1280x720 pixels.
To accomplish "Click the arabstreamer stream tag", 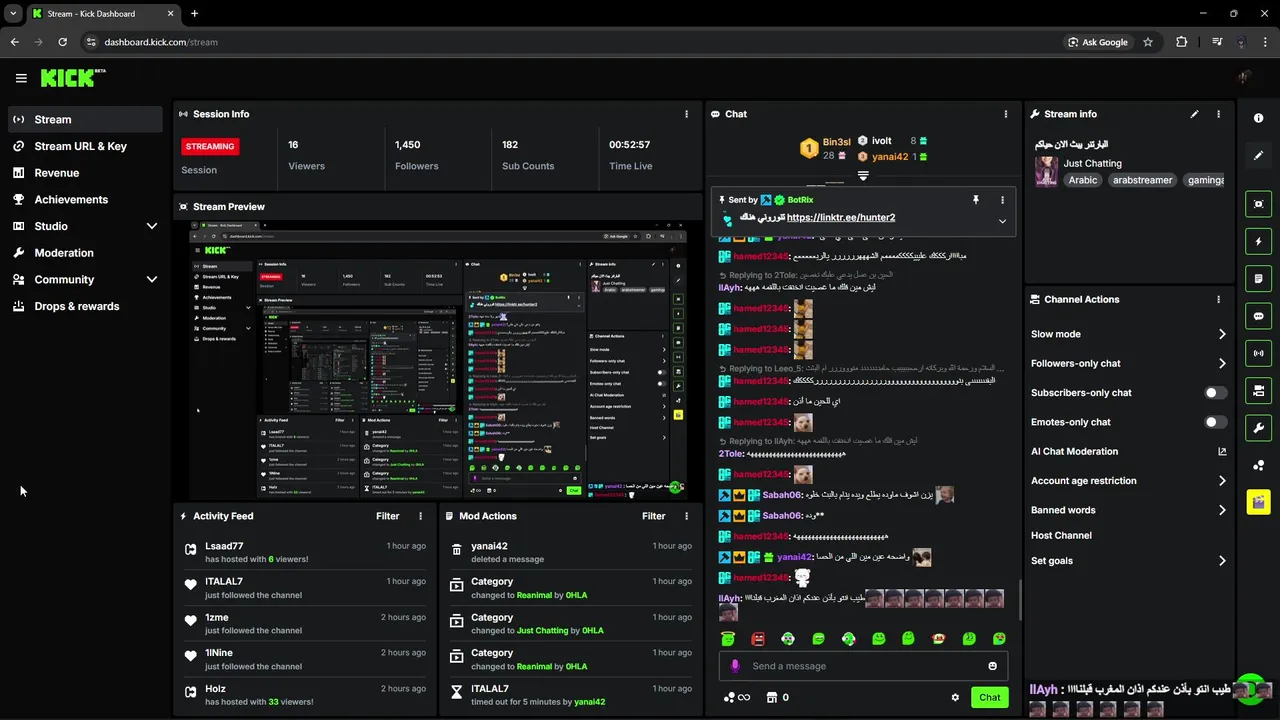I will pyautogui.click(x=1142, y=180).
